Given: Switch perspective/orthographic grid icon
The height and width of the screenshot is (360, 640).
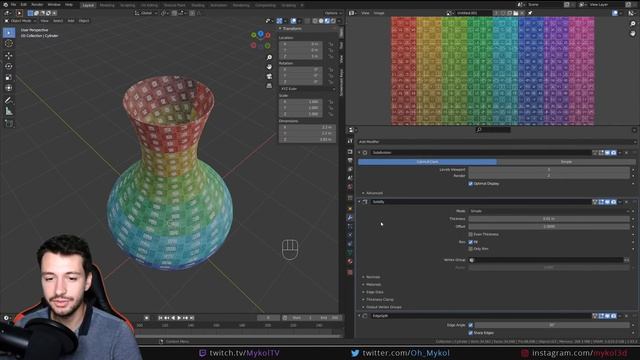Looking at the screenshot, I should click(269, 86).
